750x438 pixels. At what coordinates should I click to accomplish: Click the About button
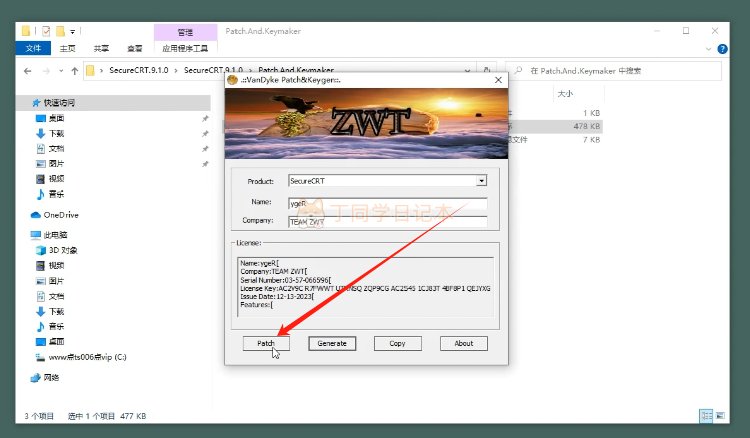[464, 343]
